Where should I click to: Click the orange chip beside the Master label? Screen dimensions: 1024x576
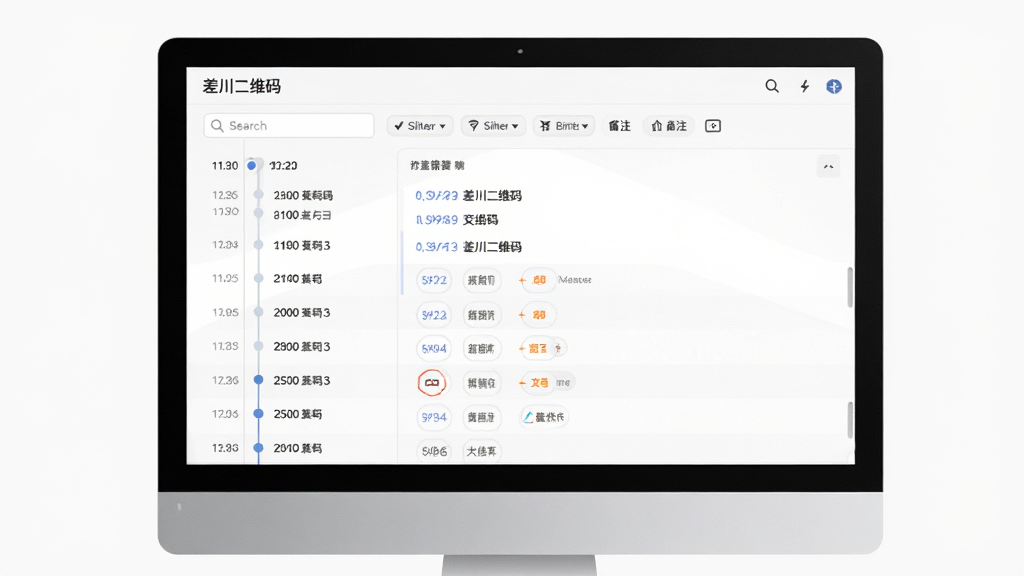pos(537,280)
